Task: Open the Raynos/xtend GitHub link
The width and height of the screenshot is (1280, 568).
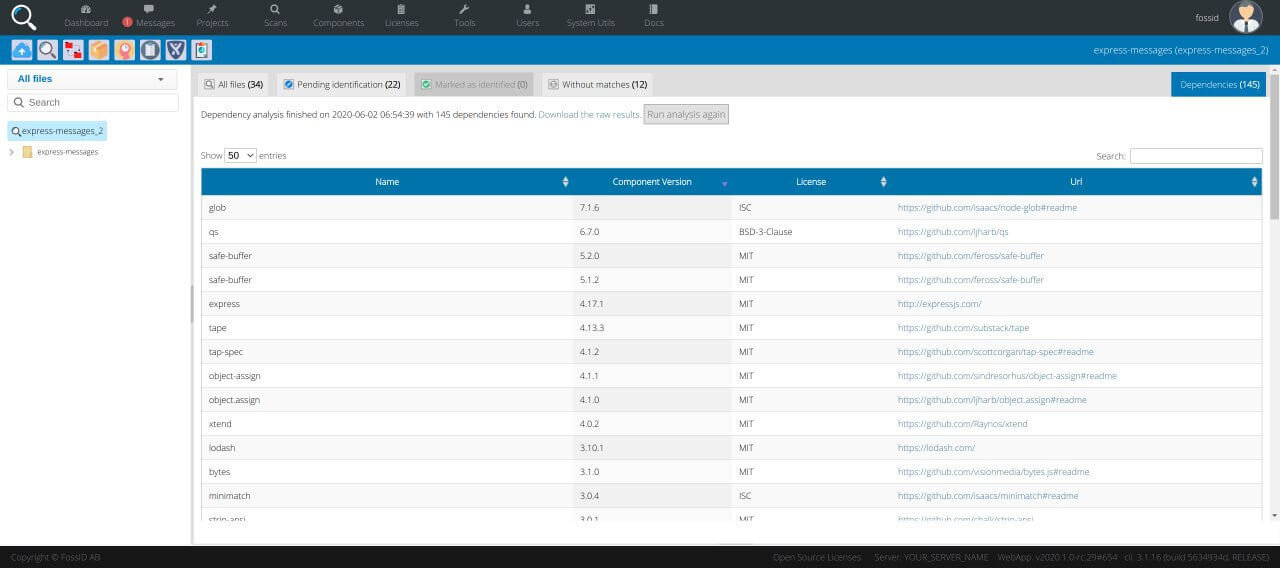Action: 962,424
